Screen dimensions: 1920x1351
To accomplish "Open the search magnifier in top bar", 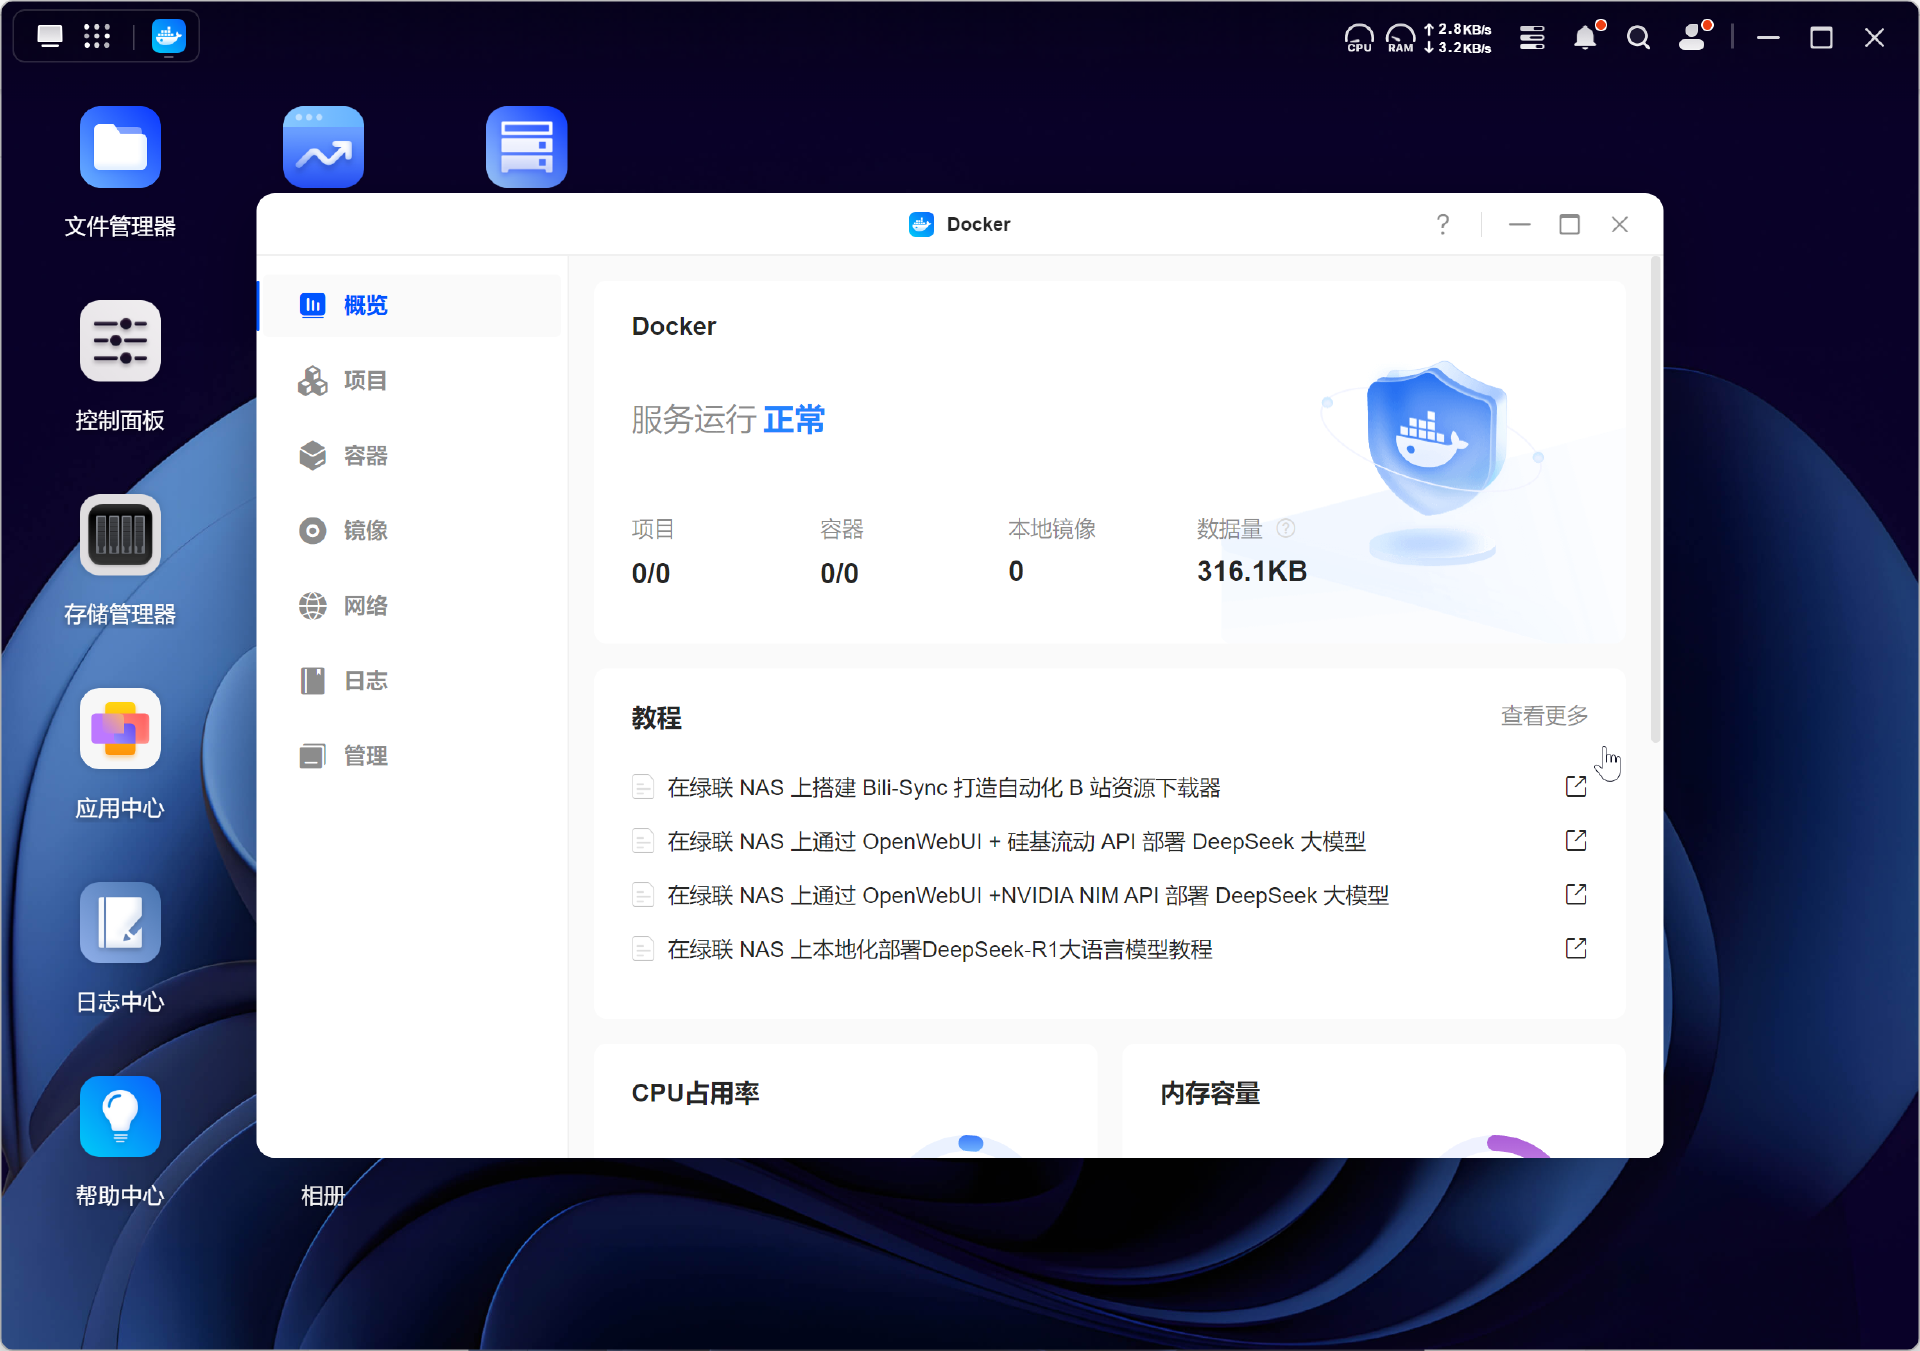I will click(1638, 38).
